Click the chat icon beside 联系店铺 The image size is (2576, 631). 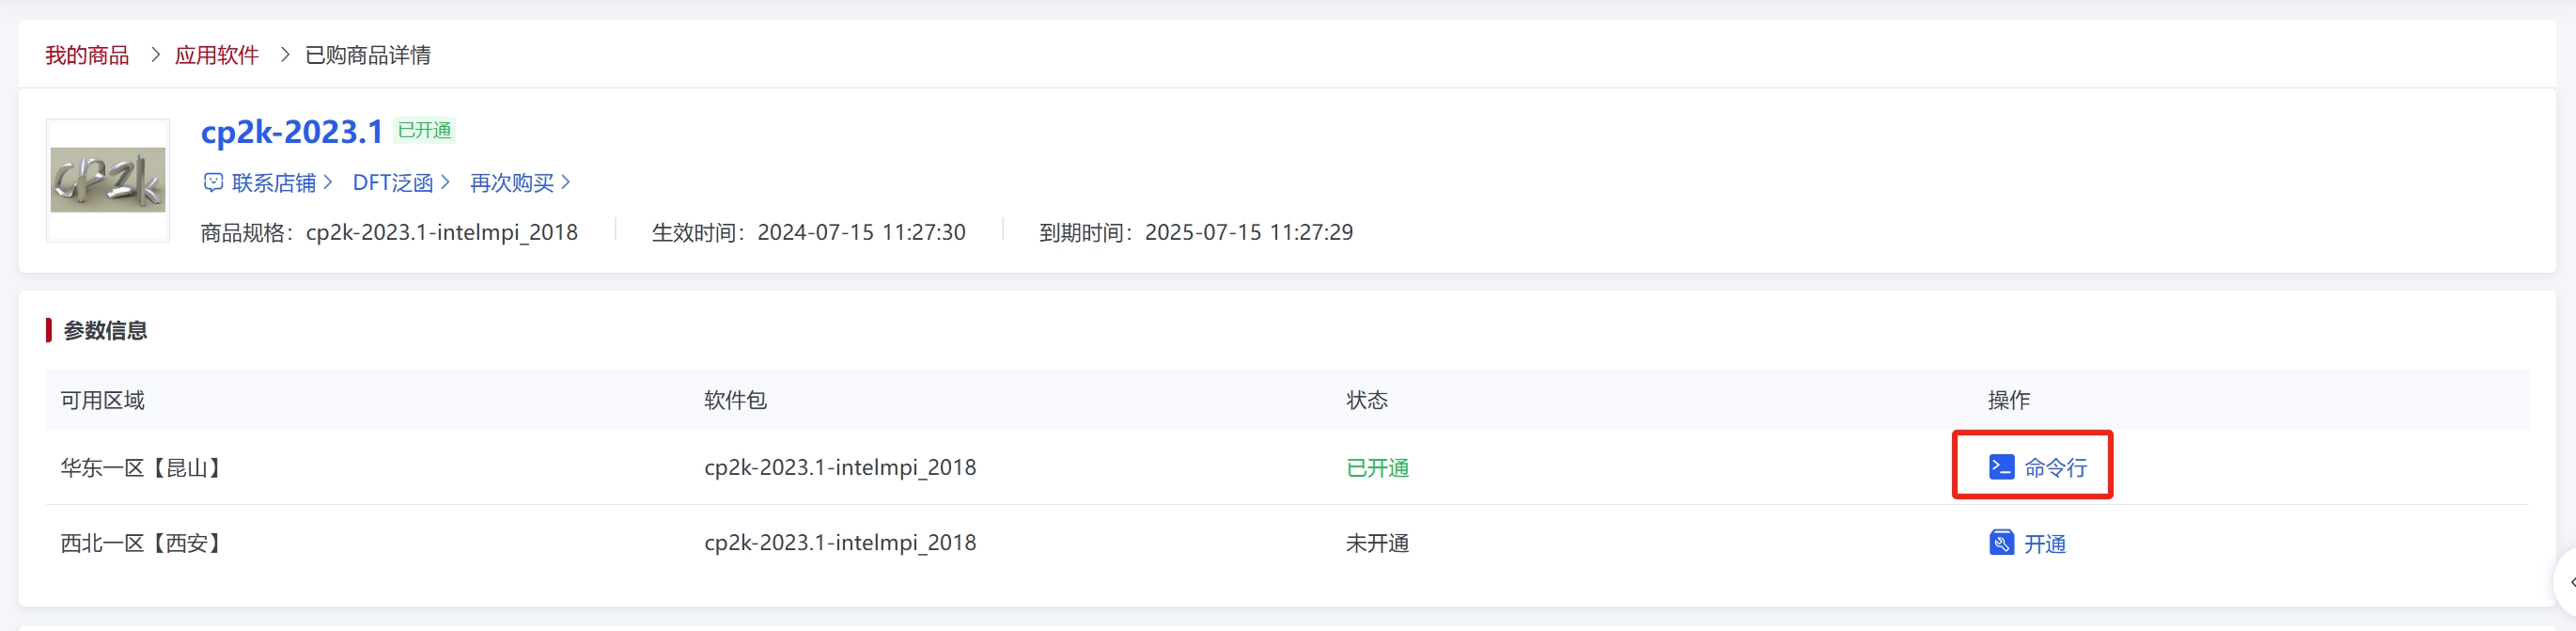[x=213, y=182]
